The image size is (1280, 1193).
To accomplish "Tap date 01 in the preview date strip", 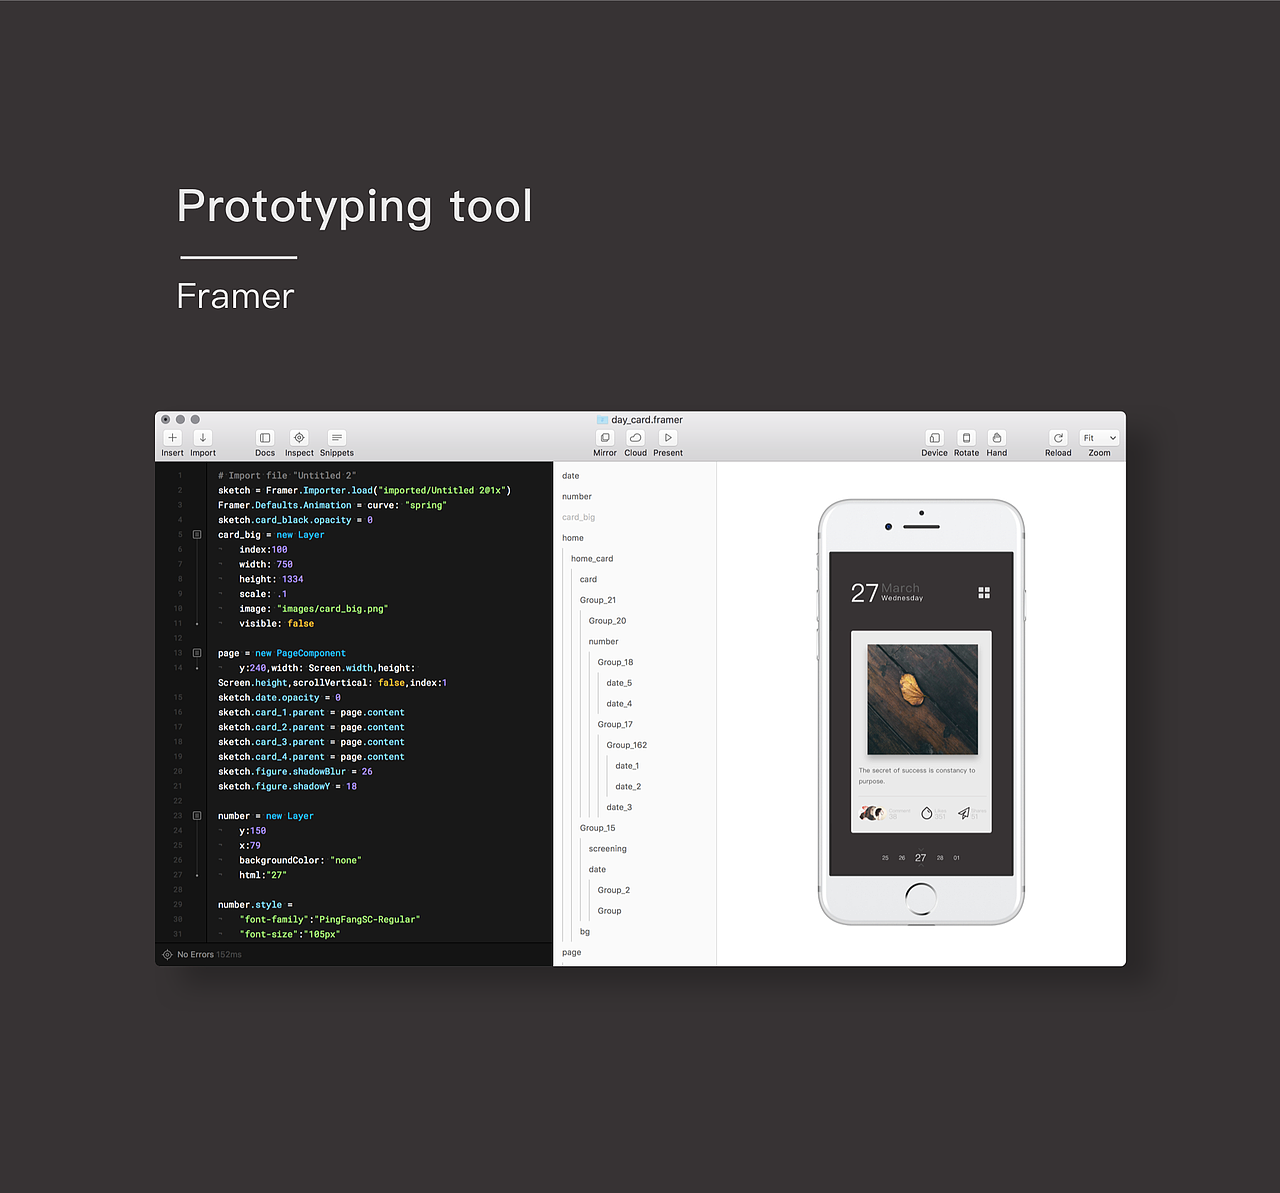I will point(957,858).
